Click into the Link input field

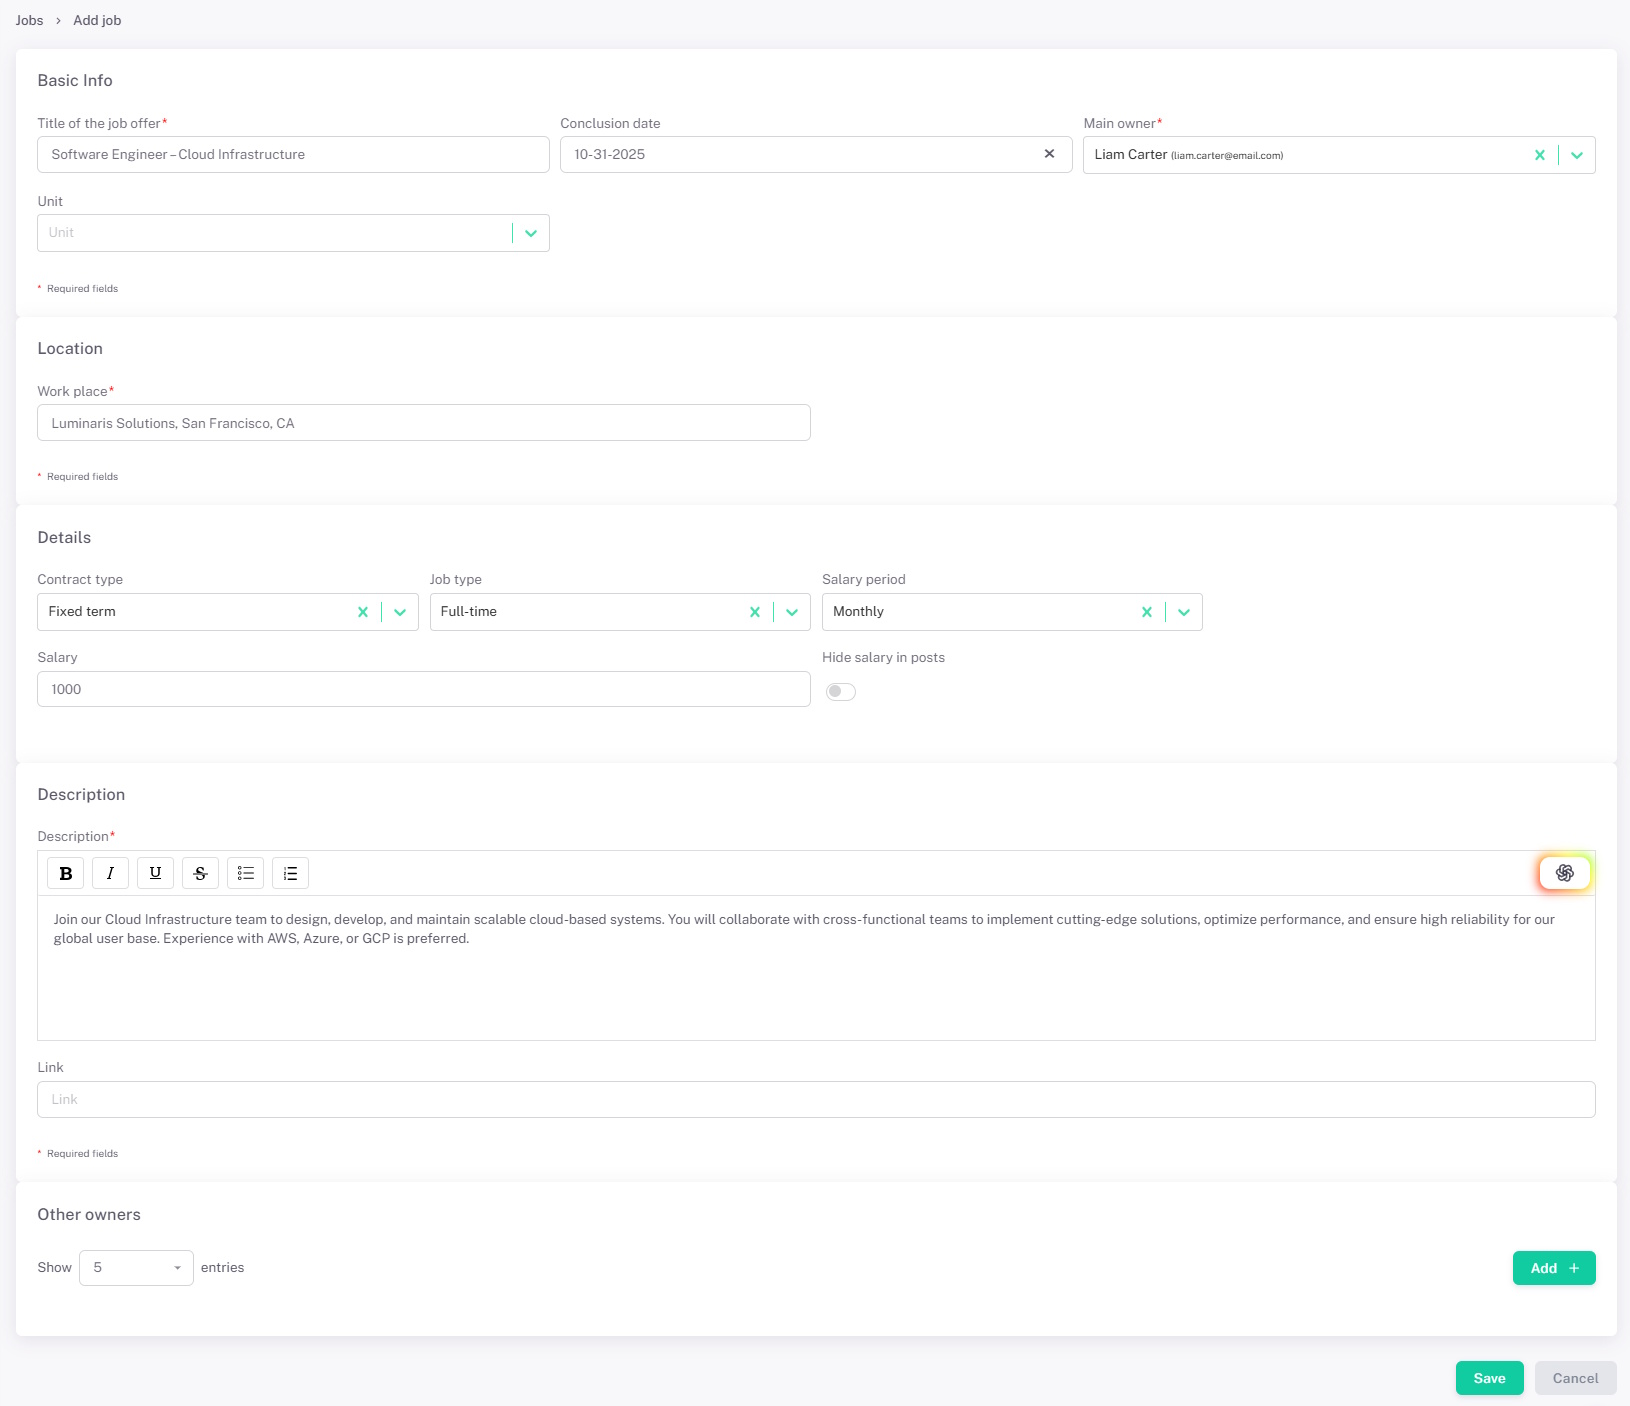pyautogui.click(x=815, y=1099)
